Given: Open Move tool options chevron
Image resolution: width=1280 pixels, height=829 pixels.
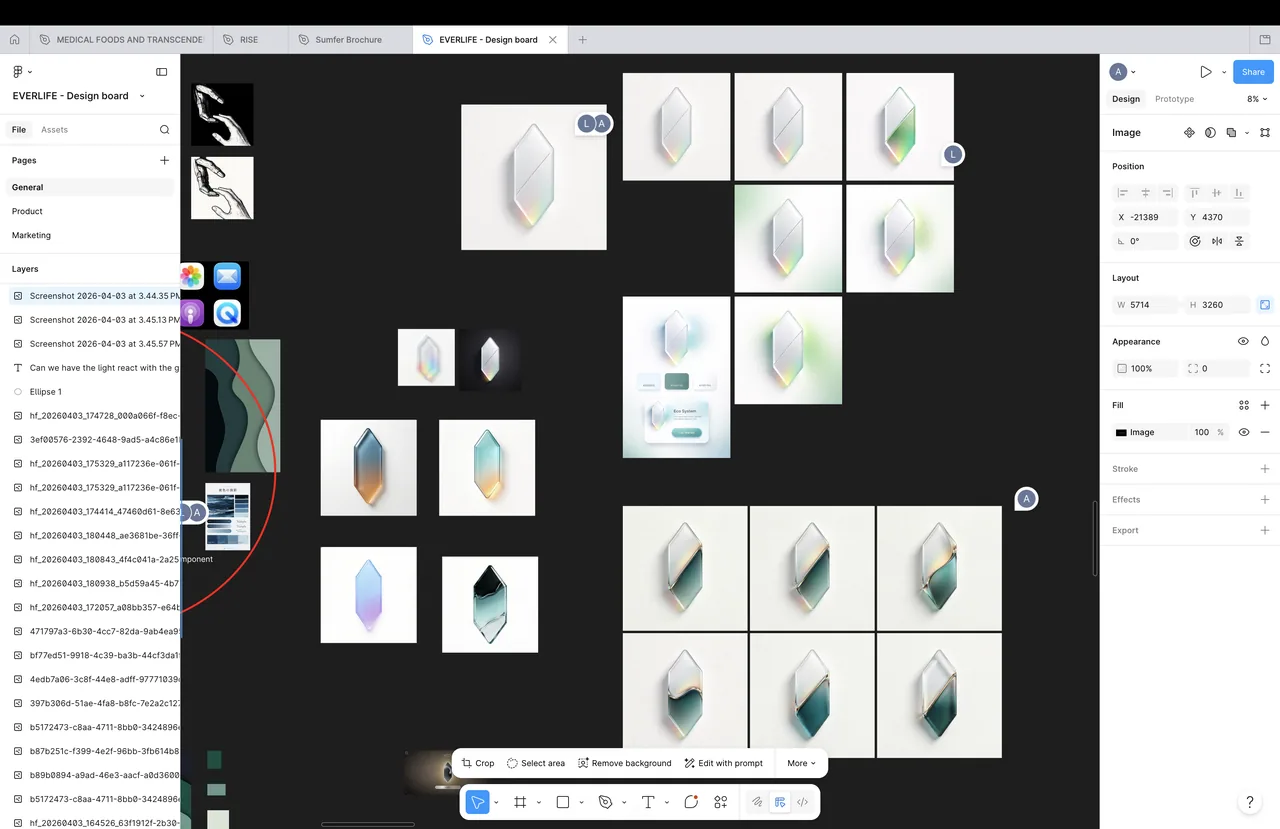Looking at the screenshot, I should (496, 802).
